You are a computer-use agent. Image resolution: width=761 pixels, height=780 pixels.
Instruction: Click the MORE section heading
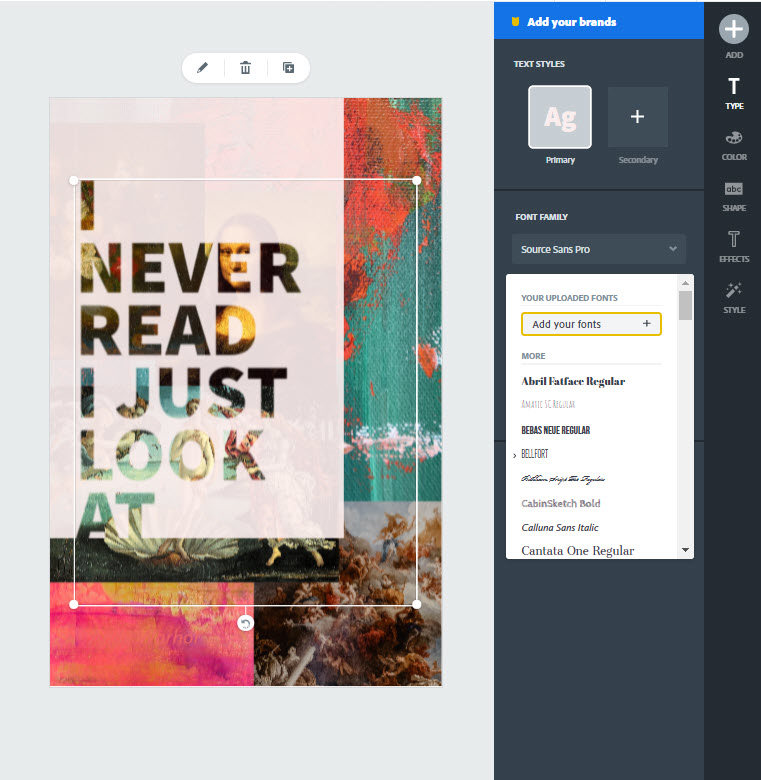[x=533, y=356]
